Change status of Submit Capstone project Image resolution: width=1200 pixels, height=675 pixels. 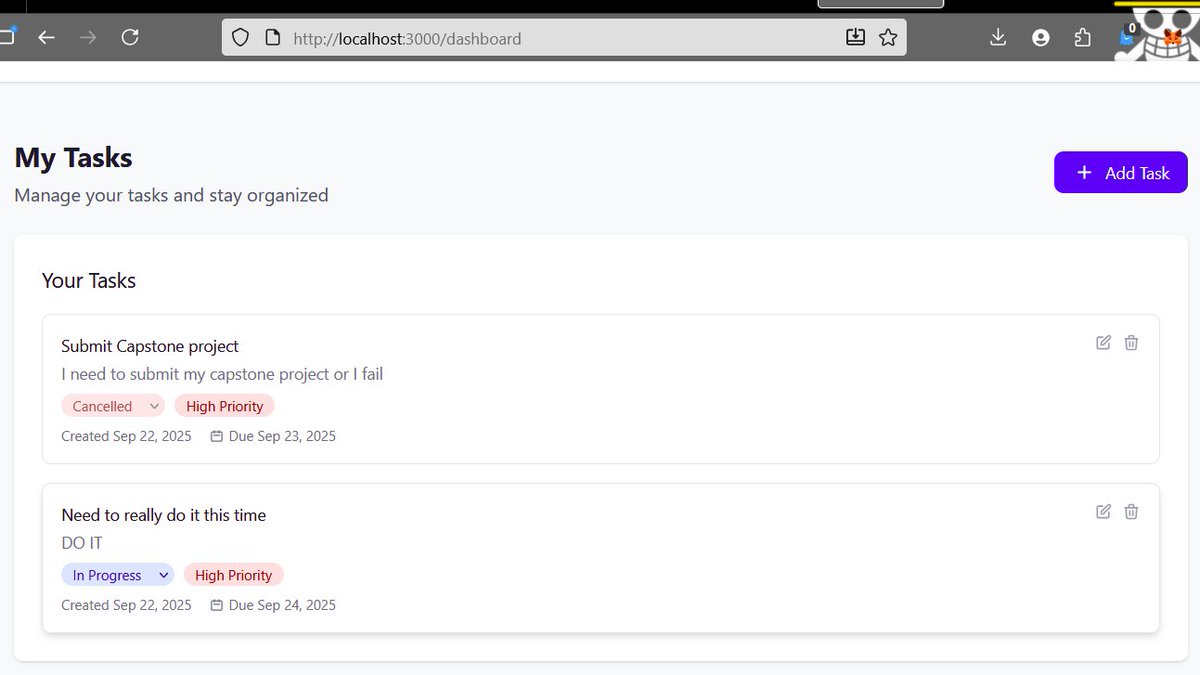112,406
